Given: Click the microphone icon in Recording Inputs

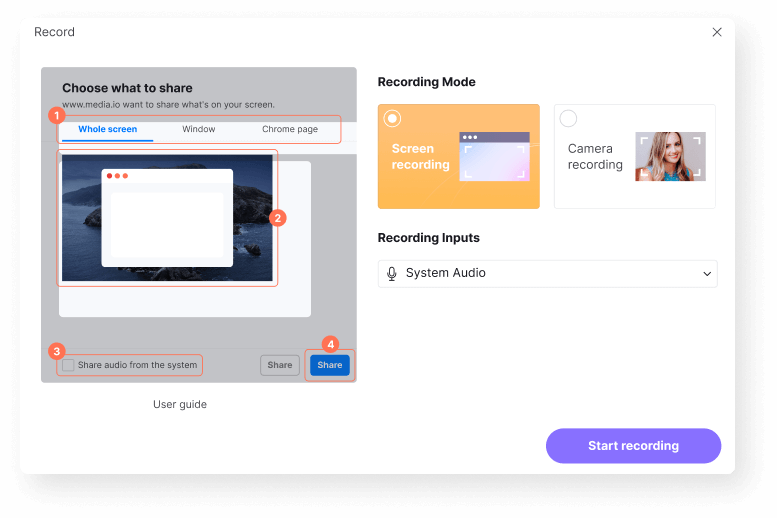Looking at the screenshot, I should pyautogui.click(x=391, y=274).
